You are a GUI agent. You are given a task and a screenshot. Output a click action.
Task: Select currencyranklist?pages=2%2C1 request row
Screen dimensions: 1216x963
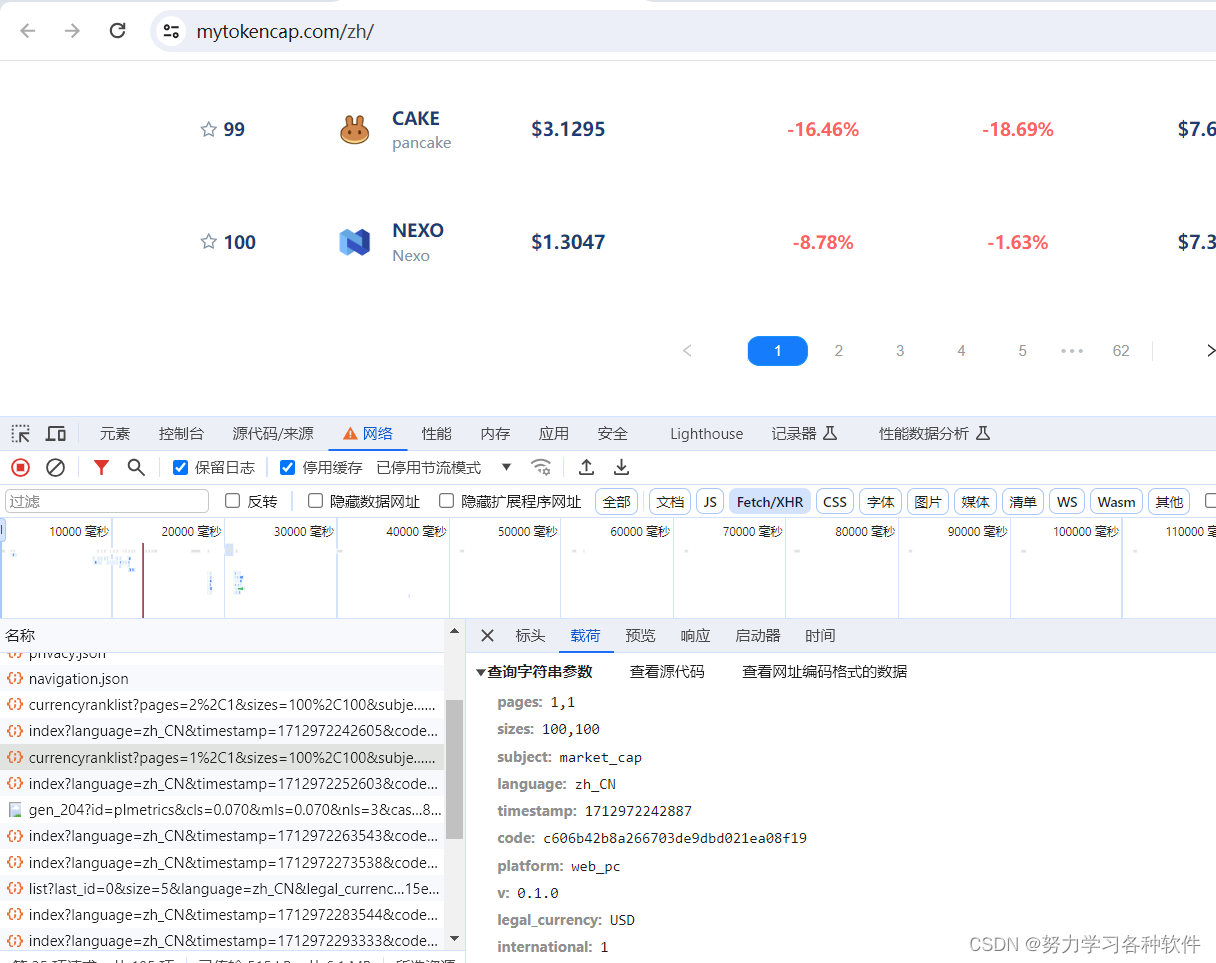click(x=222, y=705)
